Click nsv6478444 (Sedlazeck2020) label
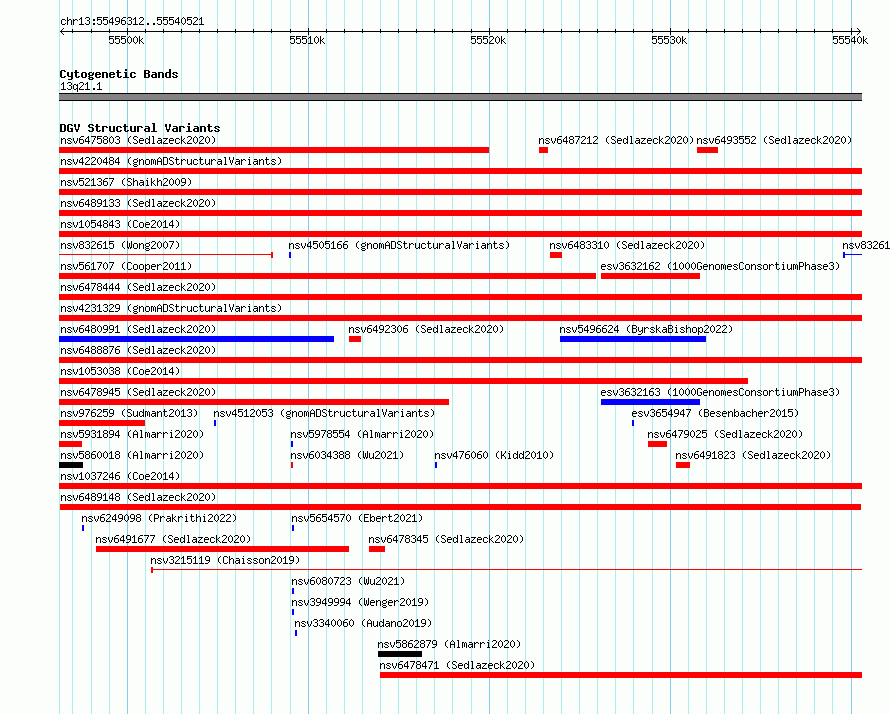This screenshot has height=714, width=890. pyautogui.click(x=138, y=287)
